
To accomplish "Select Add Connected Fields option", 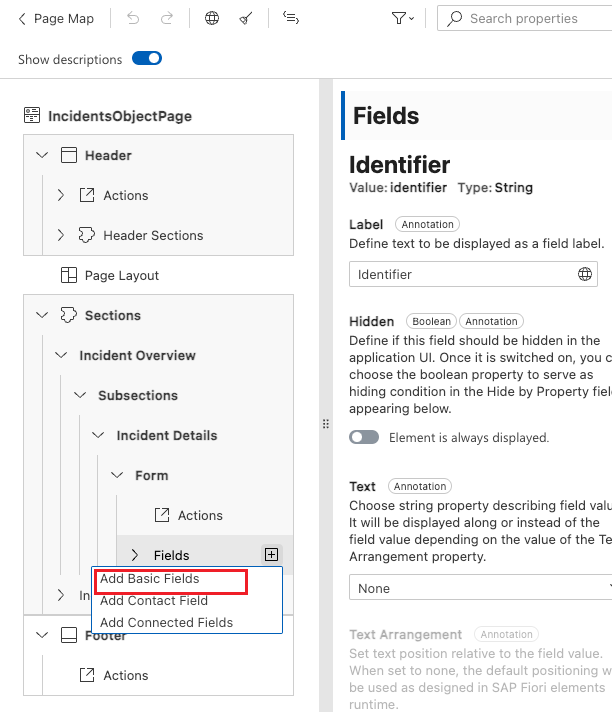I will pyautogui.click(x=166, y=622).
